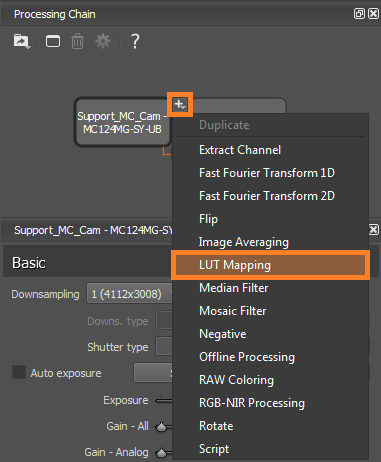The width and height of the screenshot is (381, 462).
Task: Collapse the Basic section header
Action: (x=87, y=263)
